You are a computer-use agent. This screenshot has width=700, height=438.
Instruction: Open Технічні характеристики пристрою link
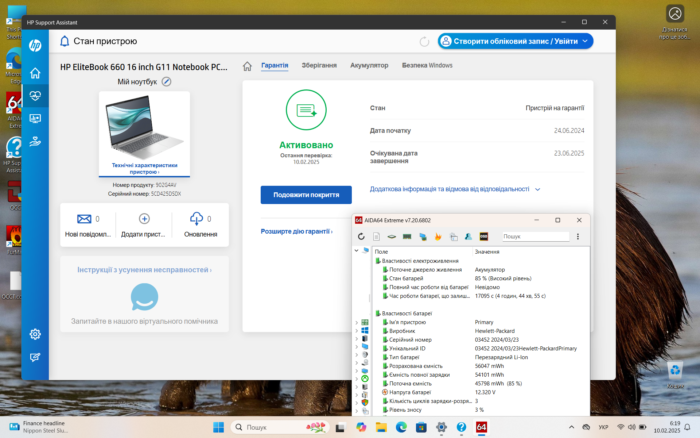pyautogui.click(x=144, y=168)
